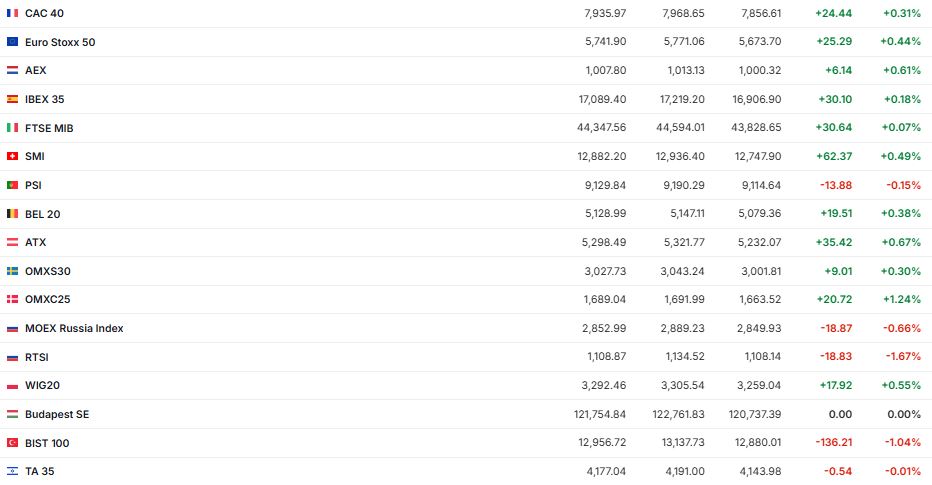
Task: Click the Israel flag icon beside TA 35
Action: (x=12, y=471)
